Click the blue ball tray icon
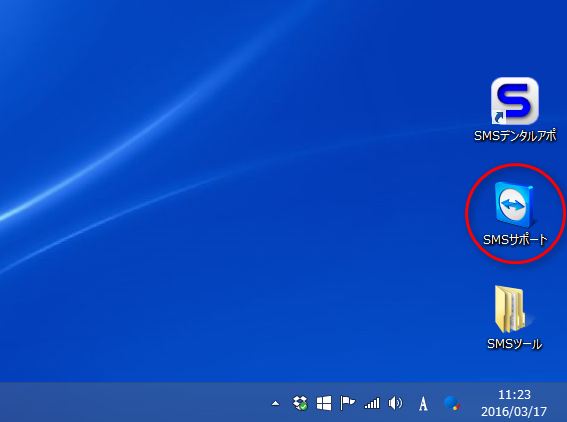 (452, 403)
